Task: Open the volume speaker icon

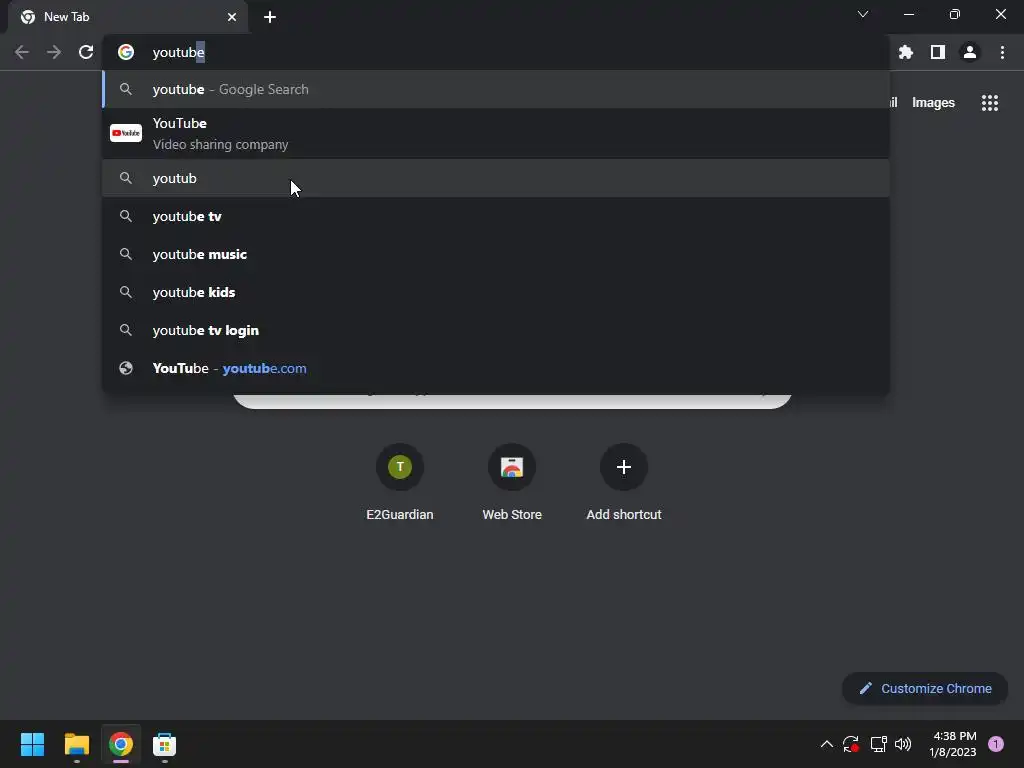Action: pos(903,744)
